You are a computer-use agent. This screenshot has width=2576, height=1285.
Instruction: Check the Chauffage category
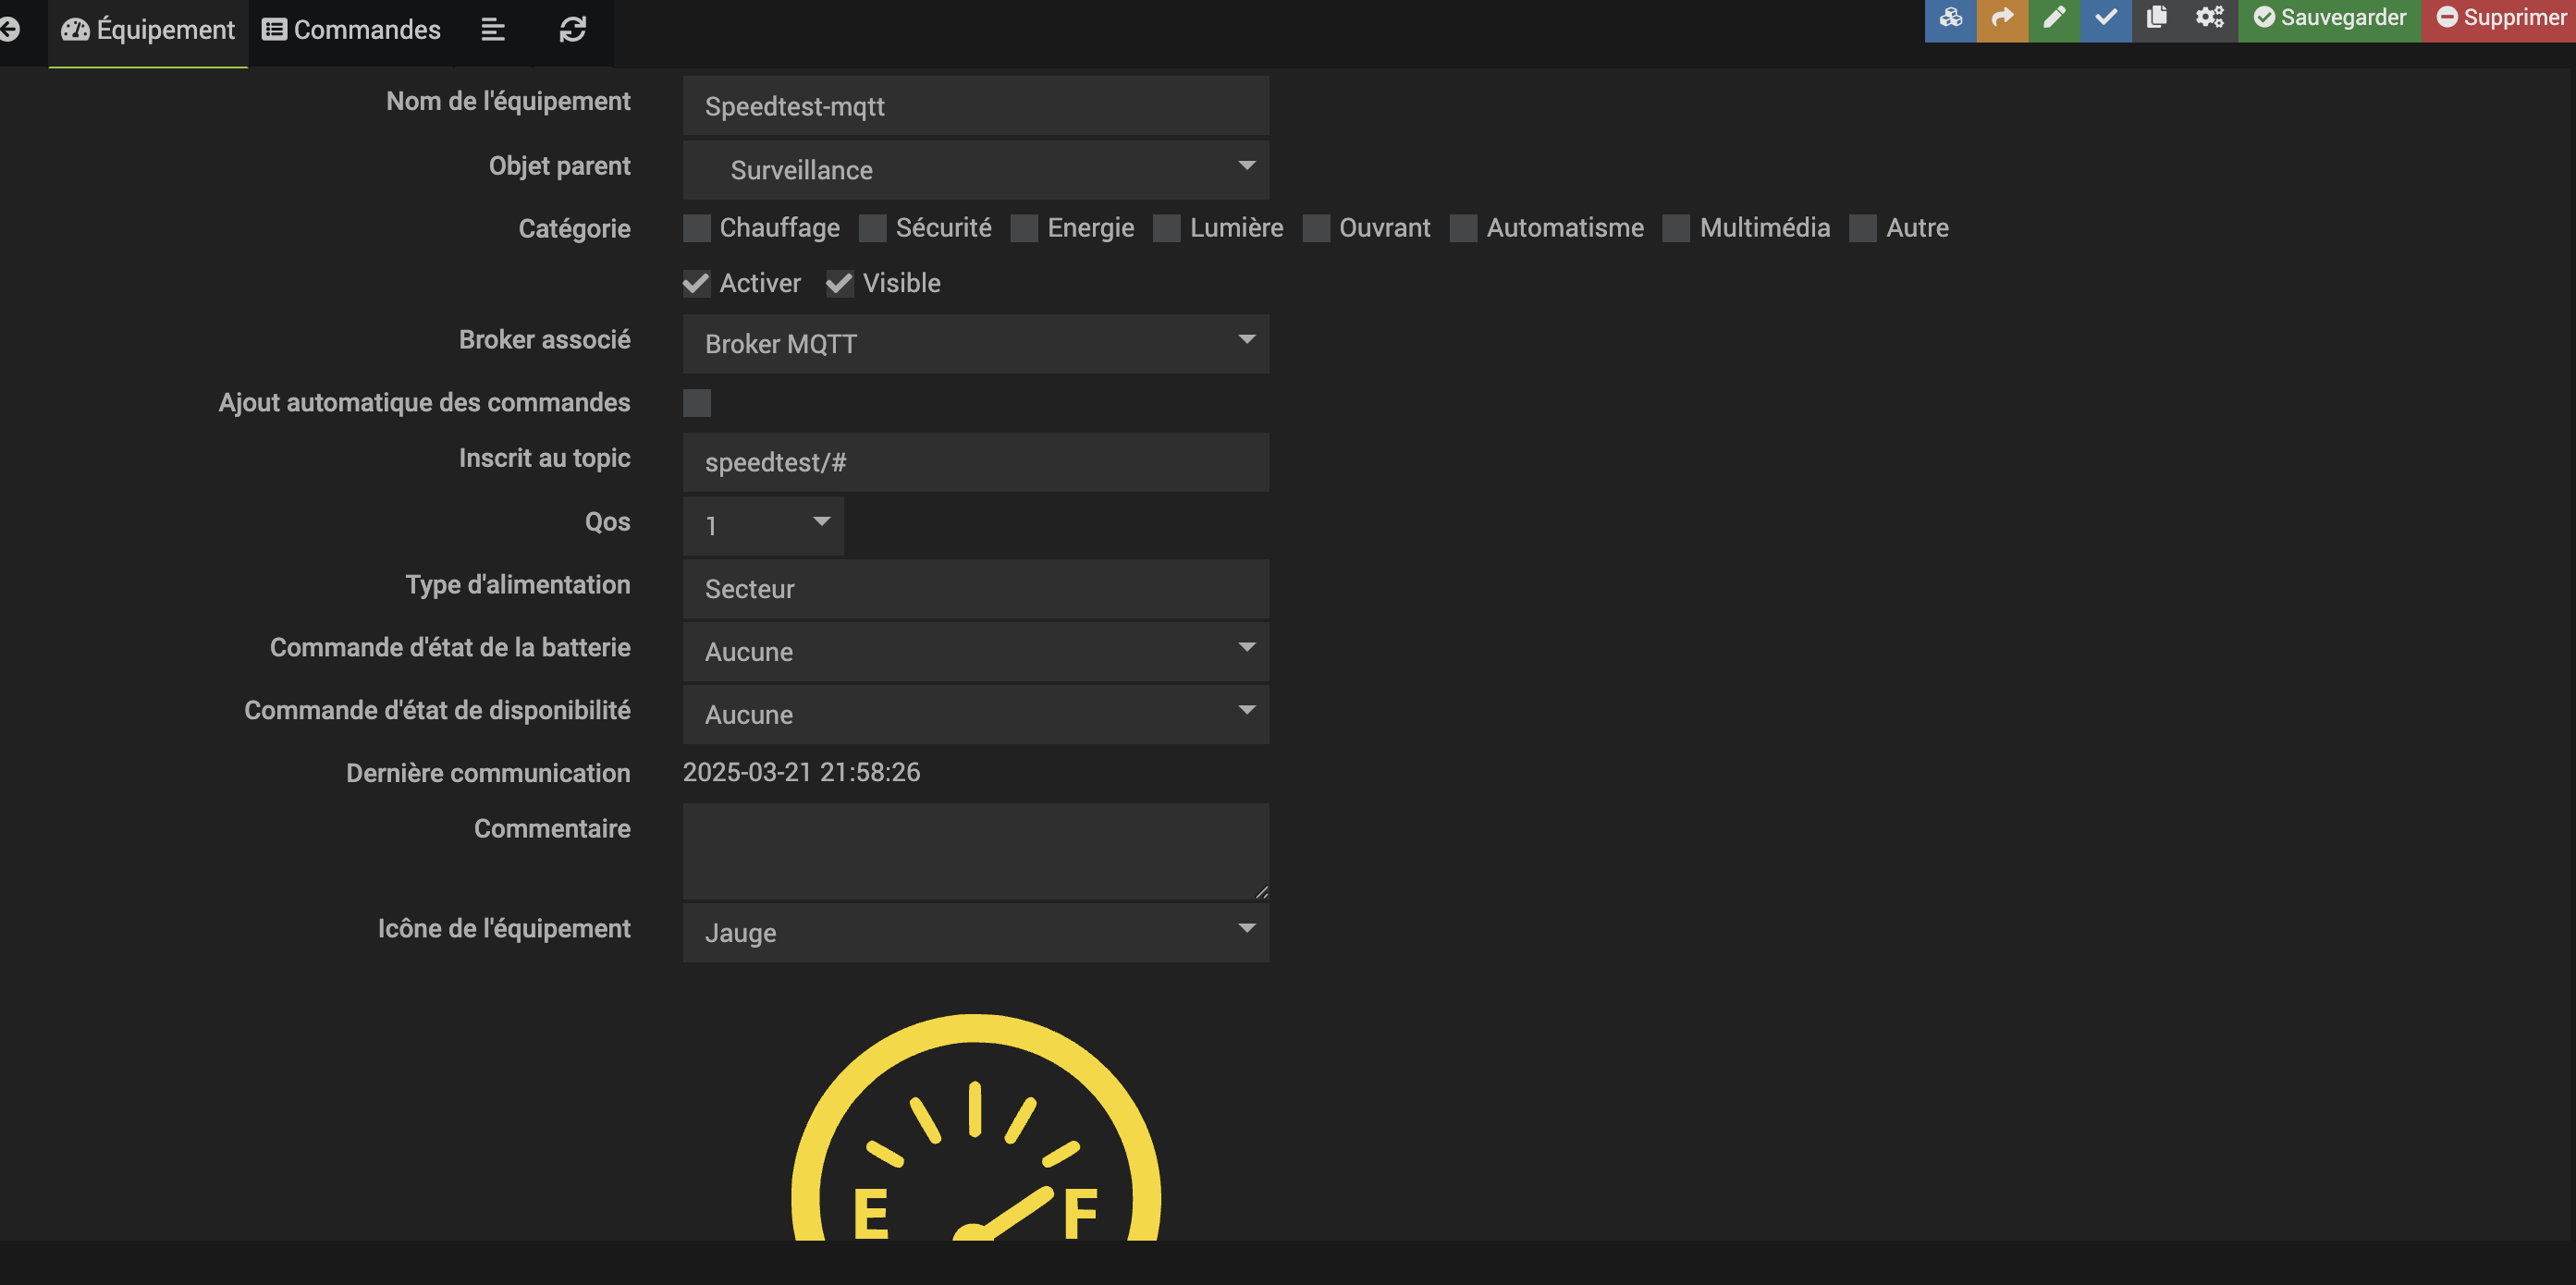click(x=697, y=228)
